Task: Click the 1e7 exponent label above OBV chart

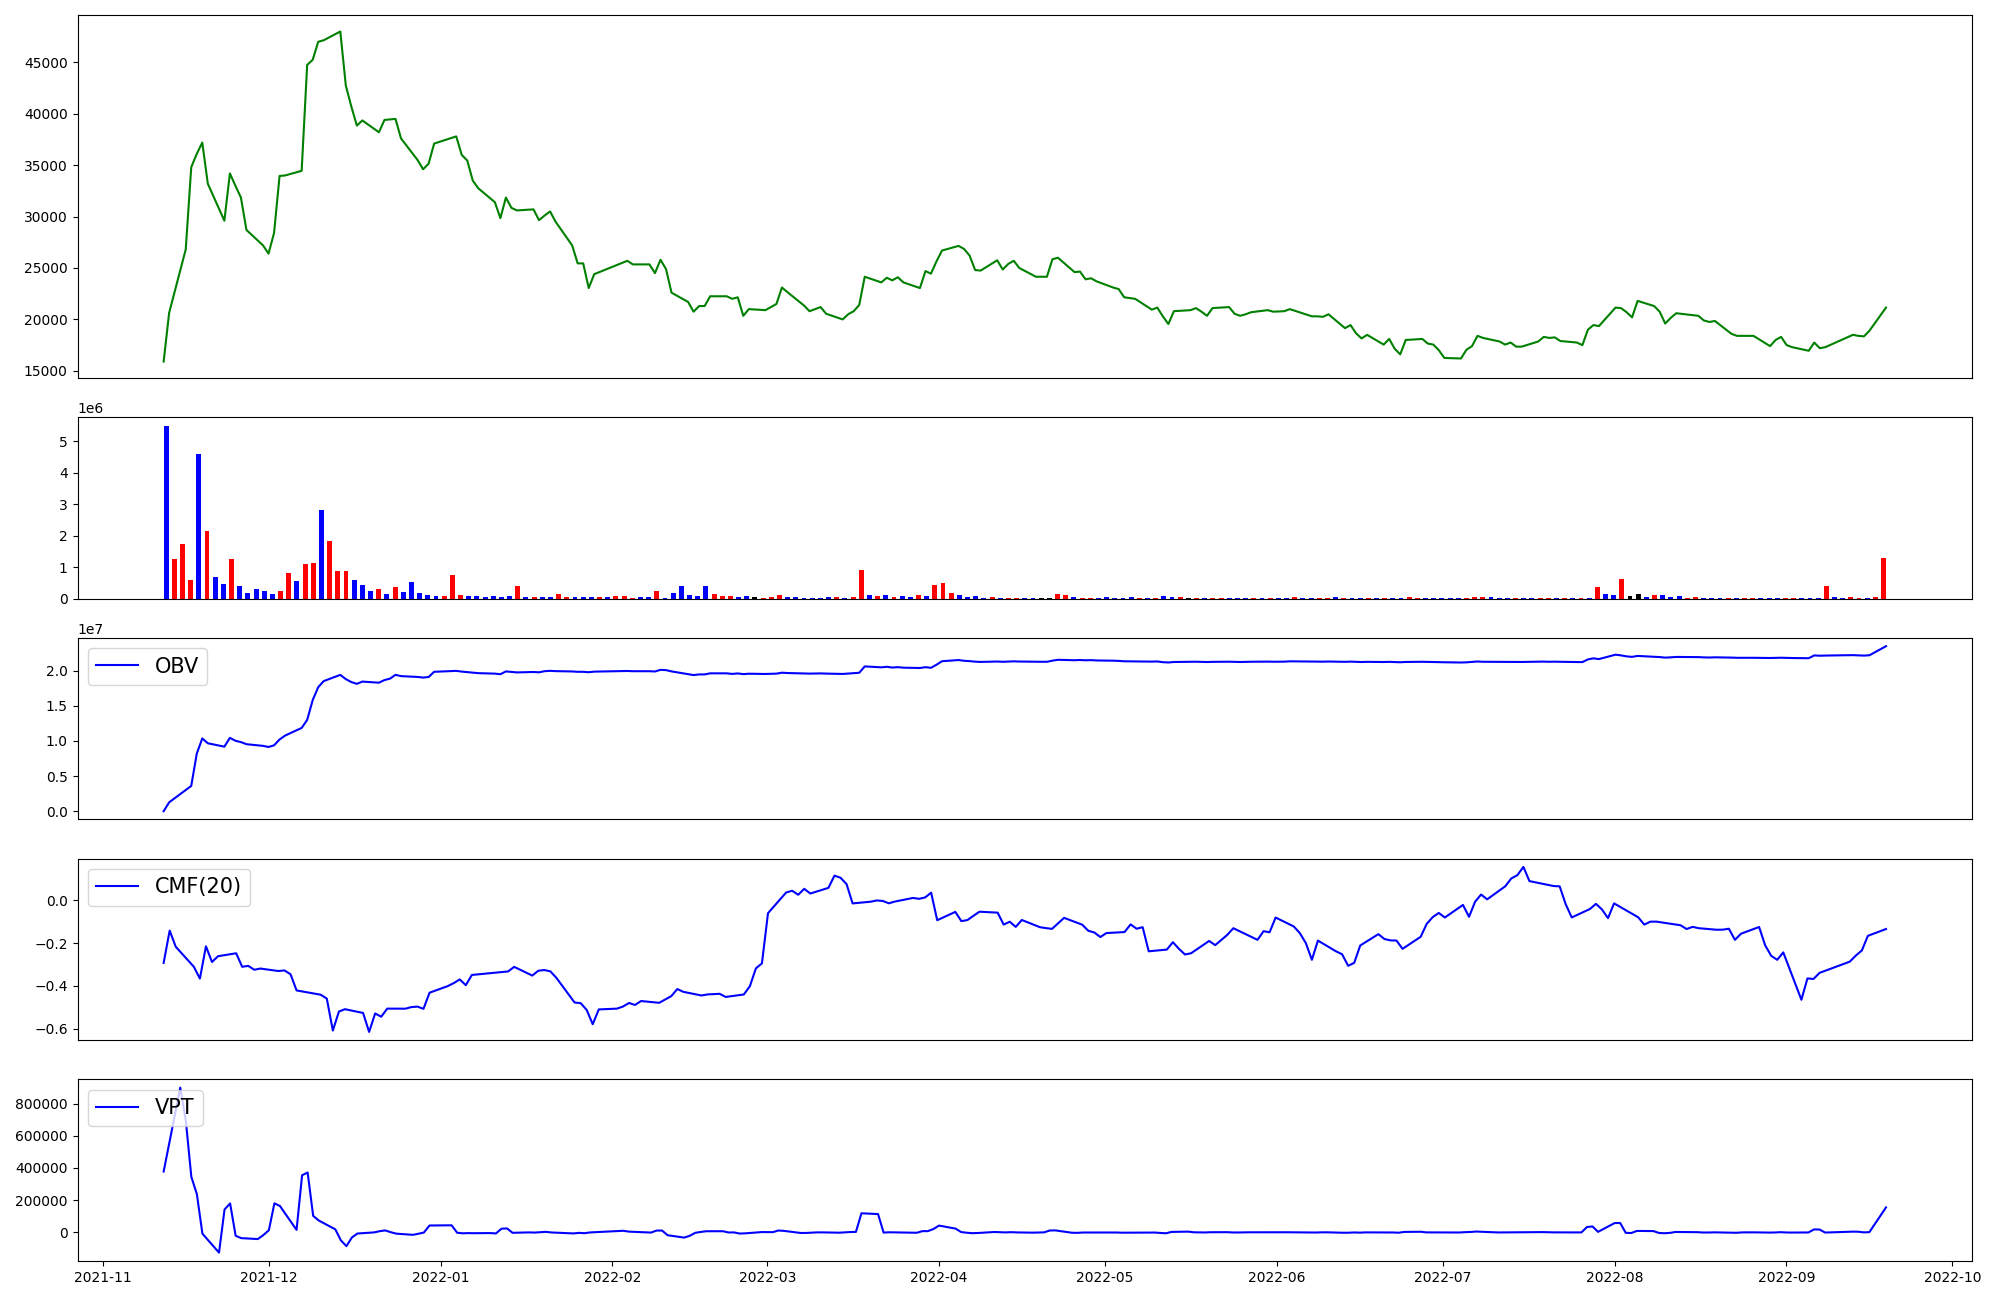Action: pyautogui.click(x=91, y=629)
